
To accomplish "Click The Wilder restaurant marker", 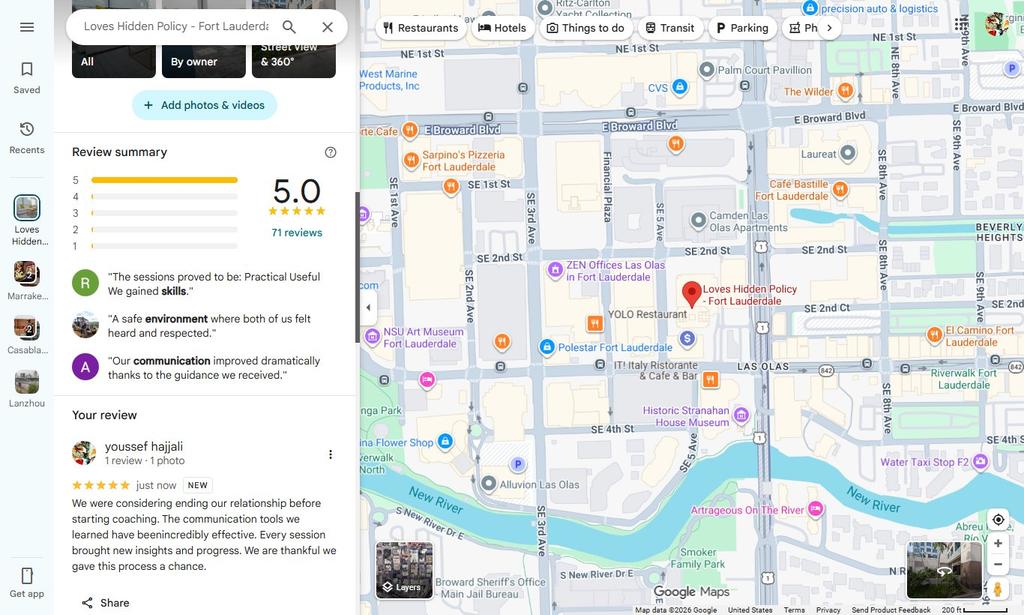I will (846, 90).
